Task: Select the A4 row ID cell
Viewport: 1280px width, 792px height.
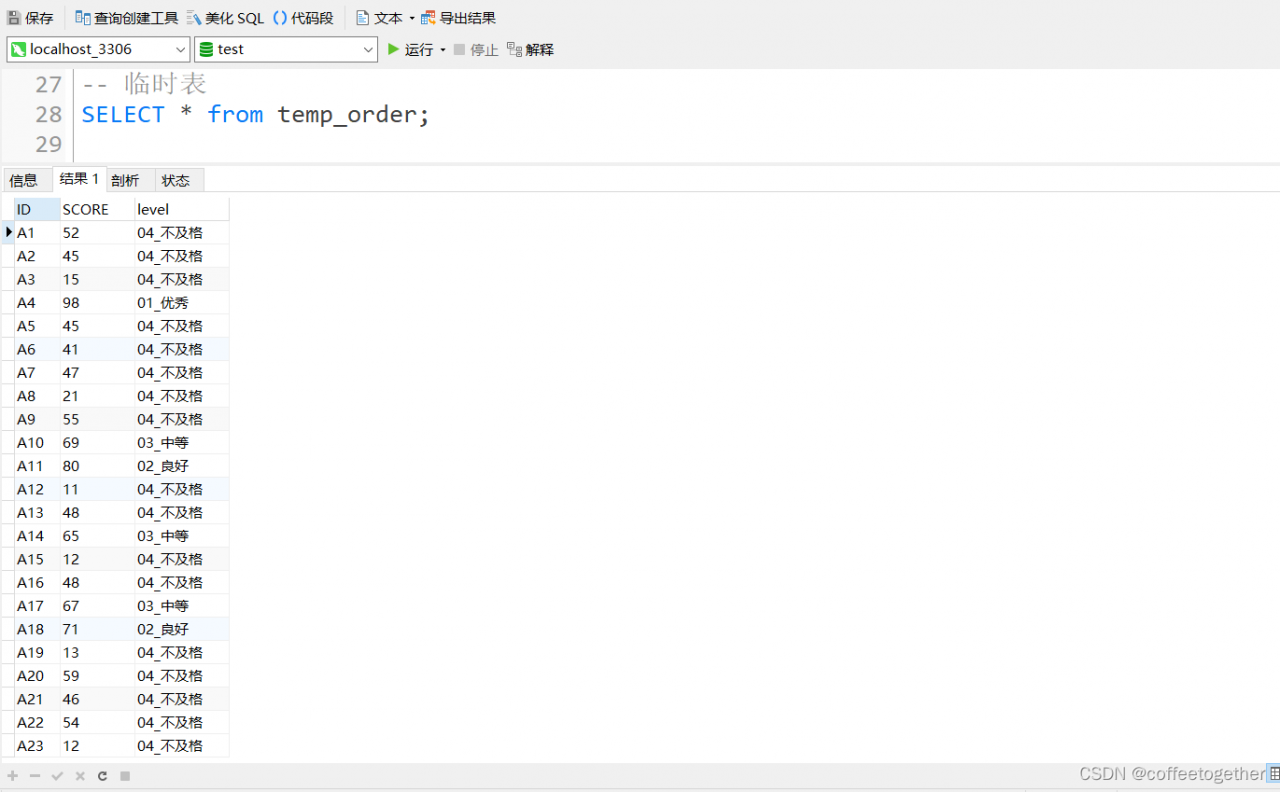Action: 37,302
